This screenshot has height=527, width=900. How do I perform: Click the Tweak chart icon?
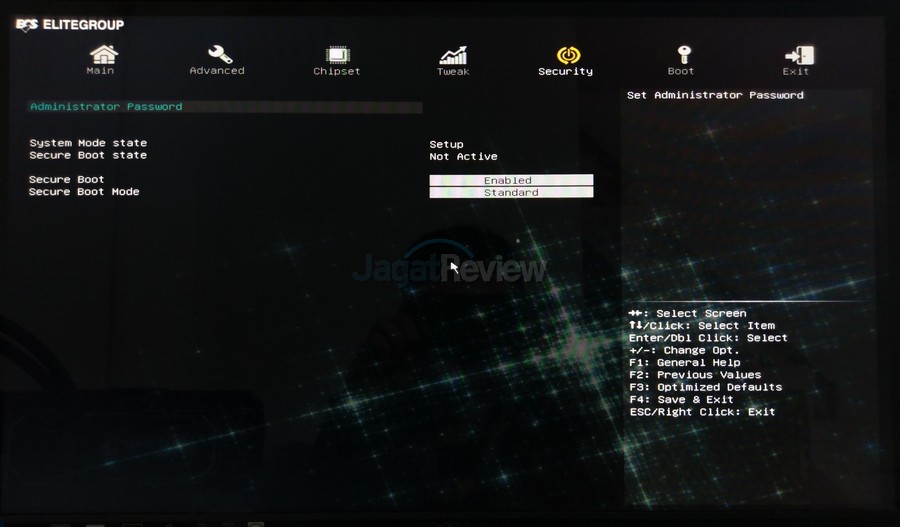[x=453, y=54]
